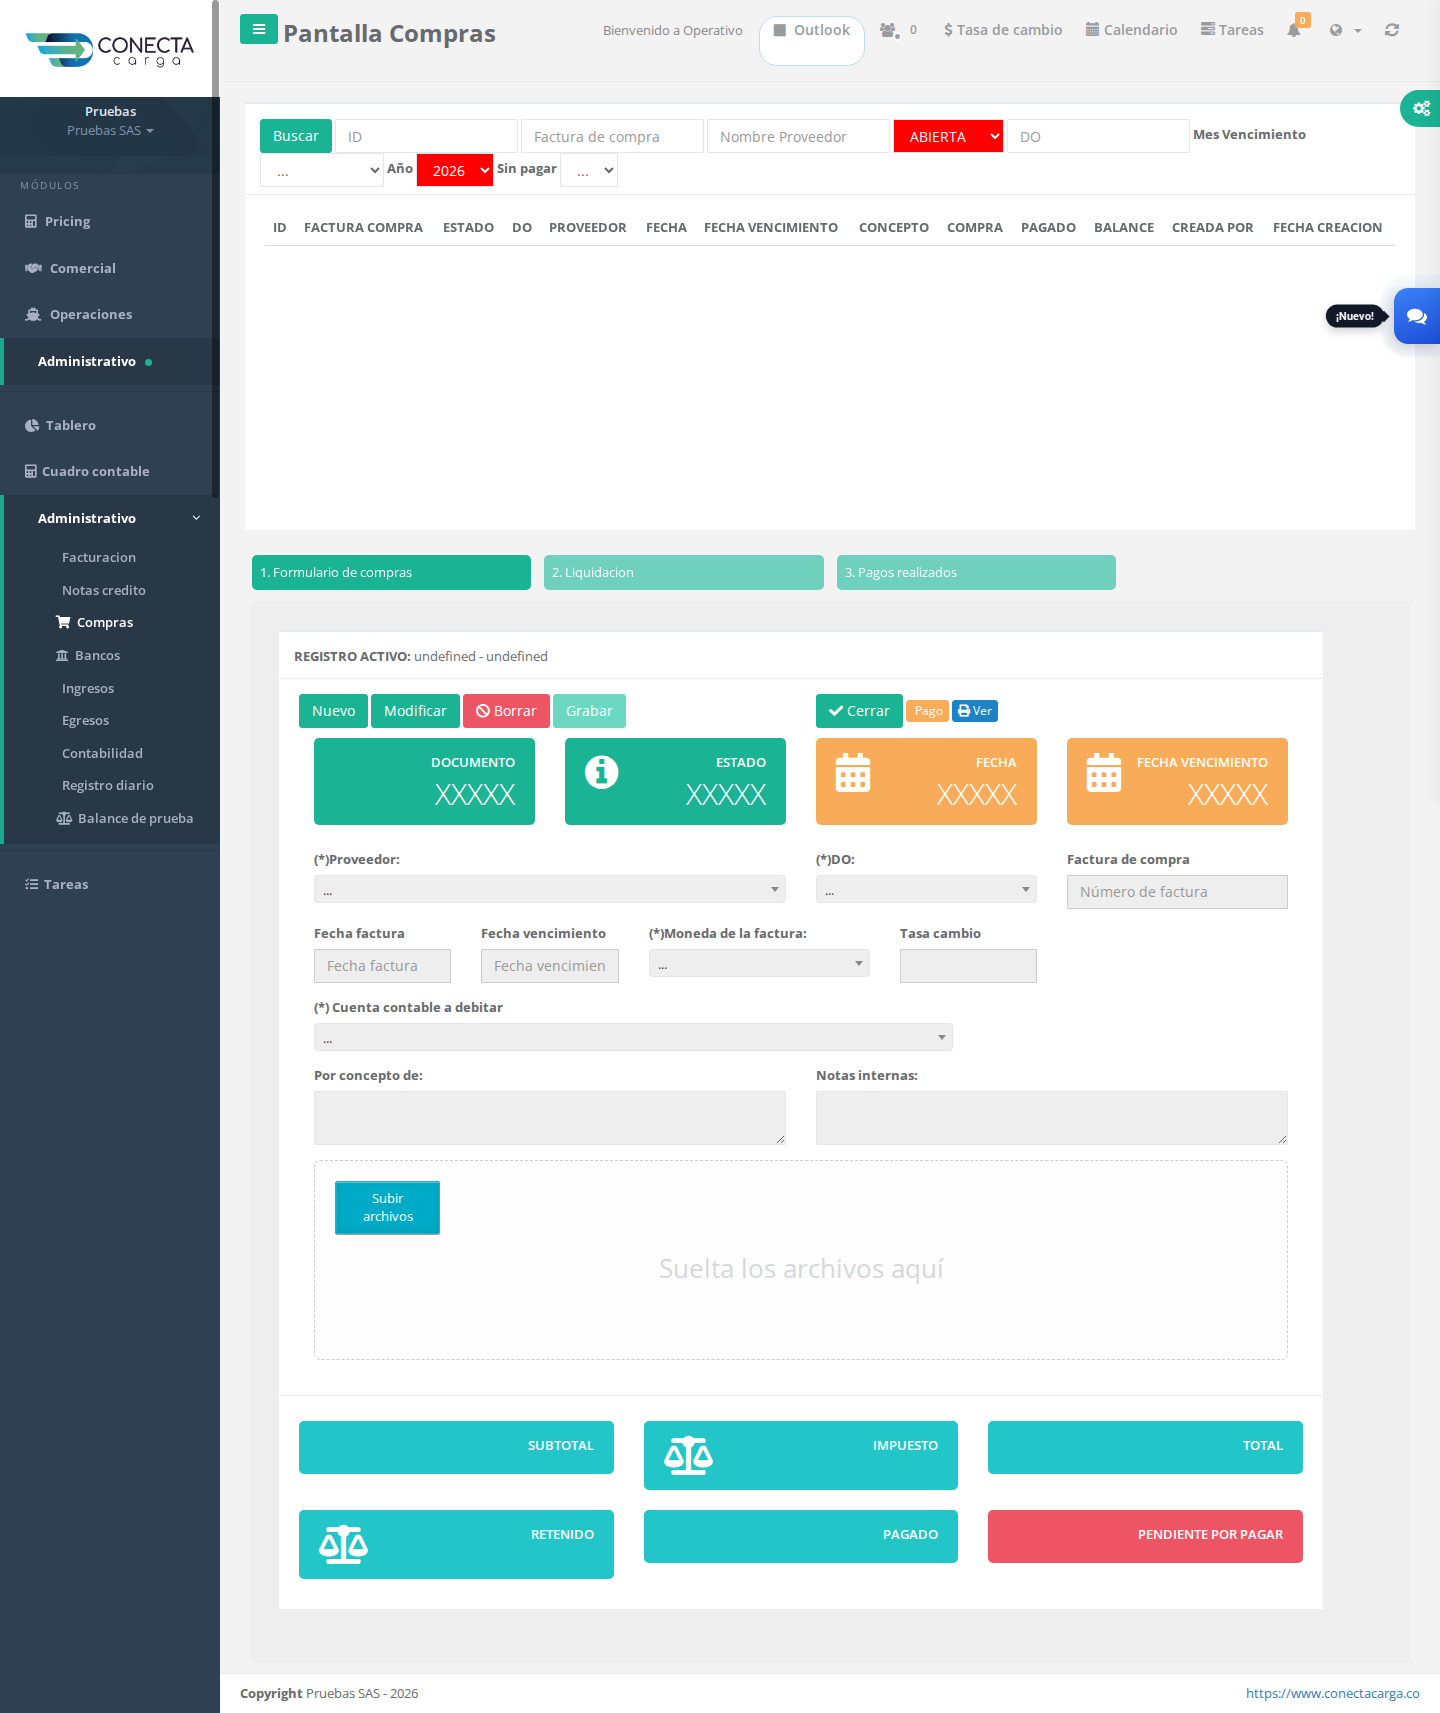Switch to the 3. Pagos realizados tab

click(976, 573)
